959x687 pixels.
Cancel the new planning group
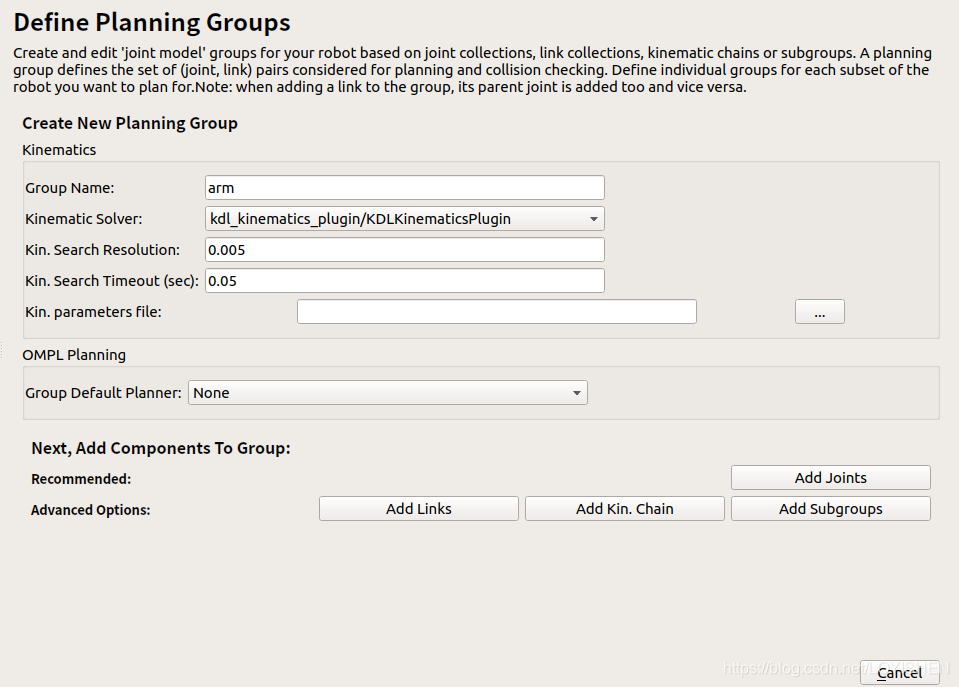point(898,672)
